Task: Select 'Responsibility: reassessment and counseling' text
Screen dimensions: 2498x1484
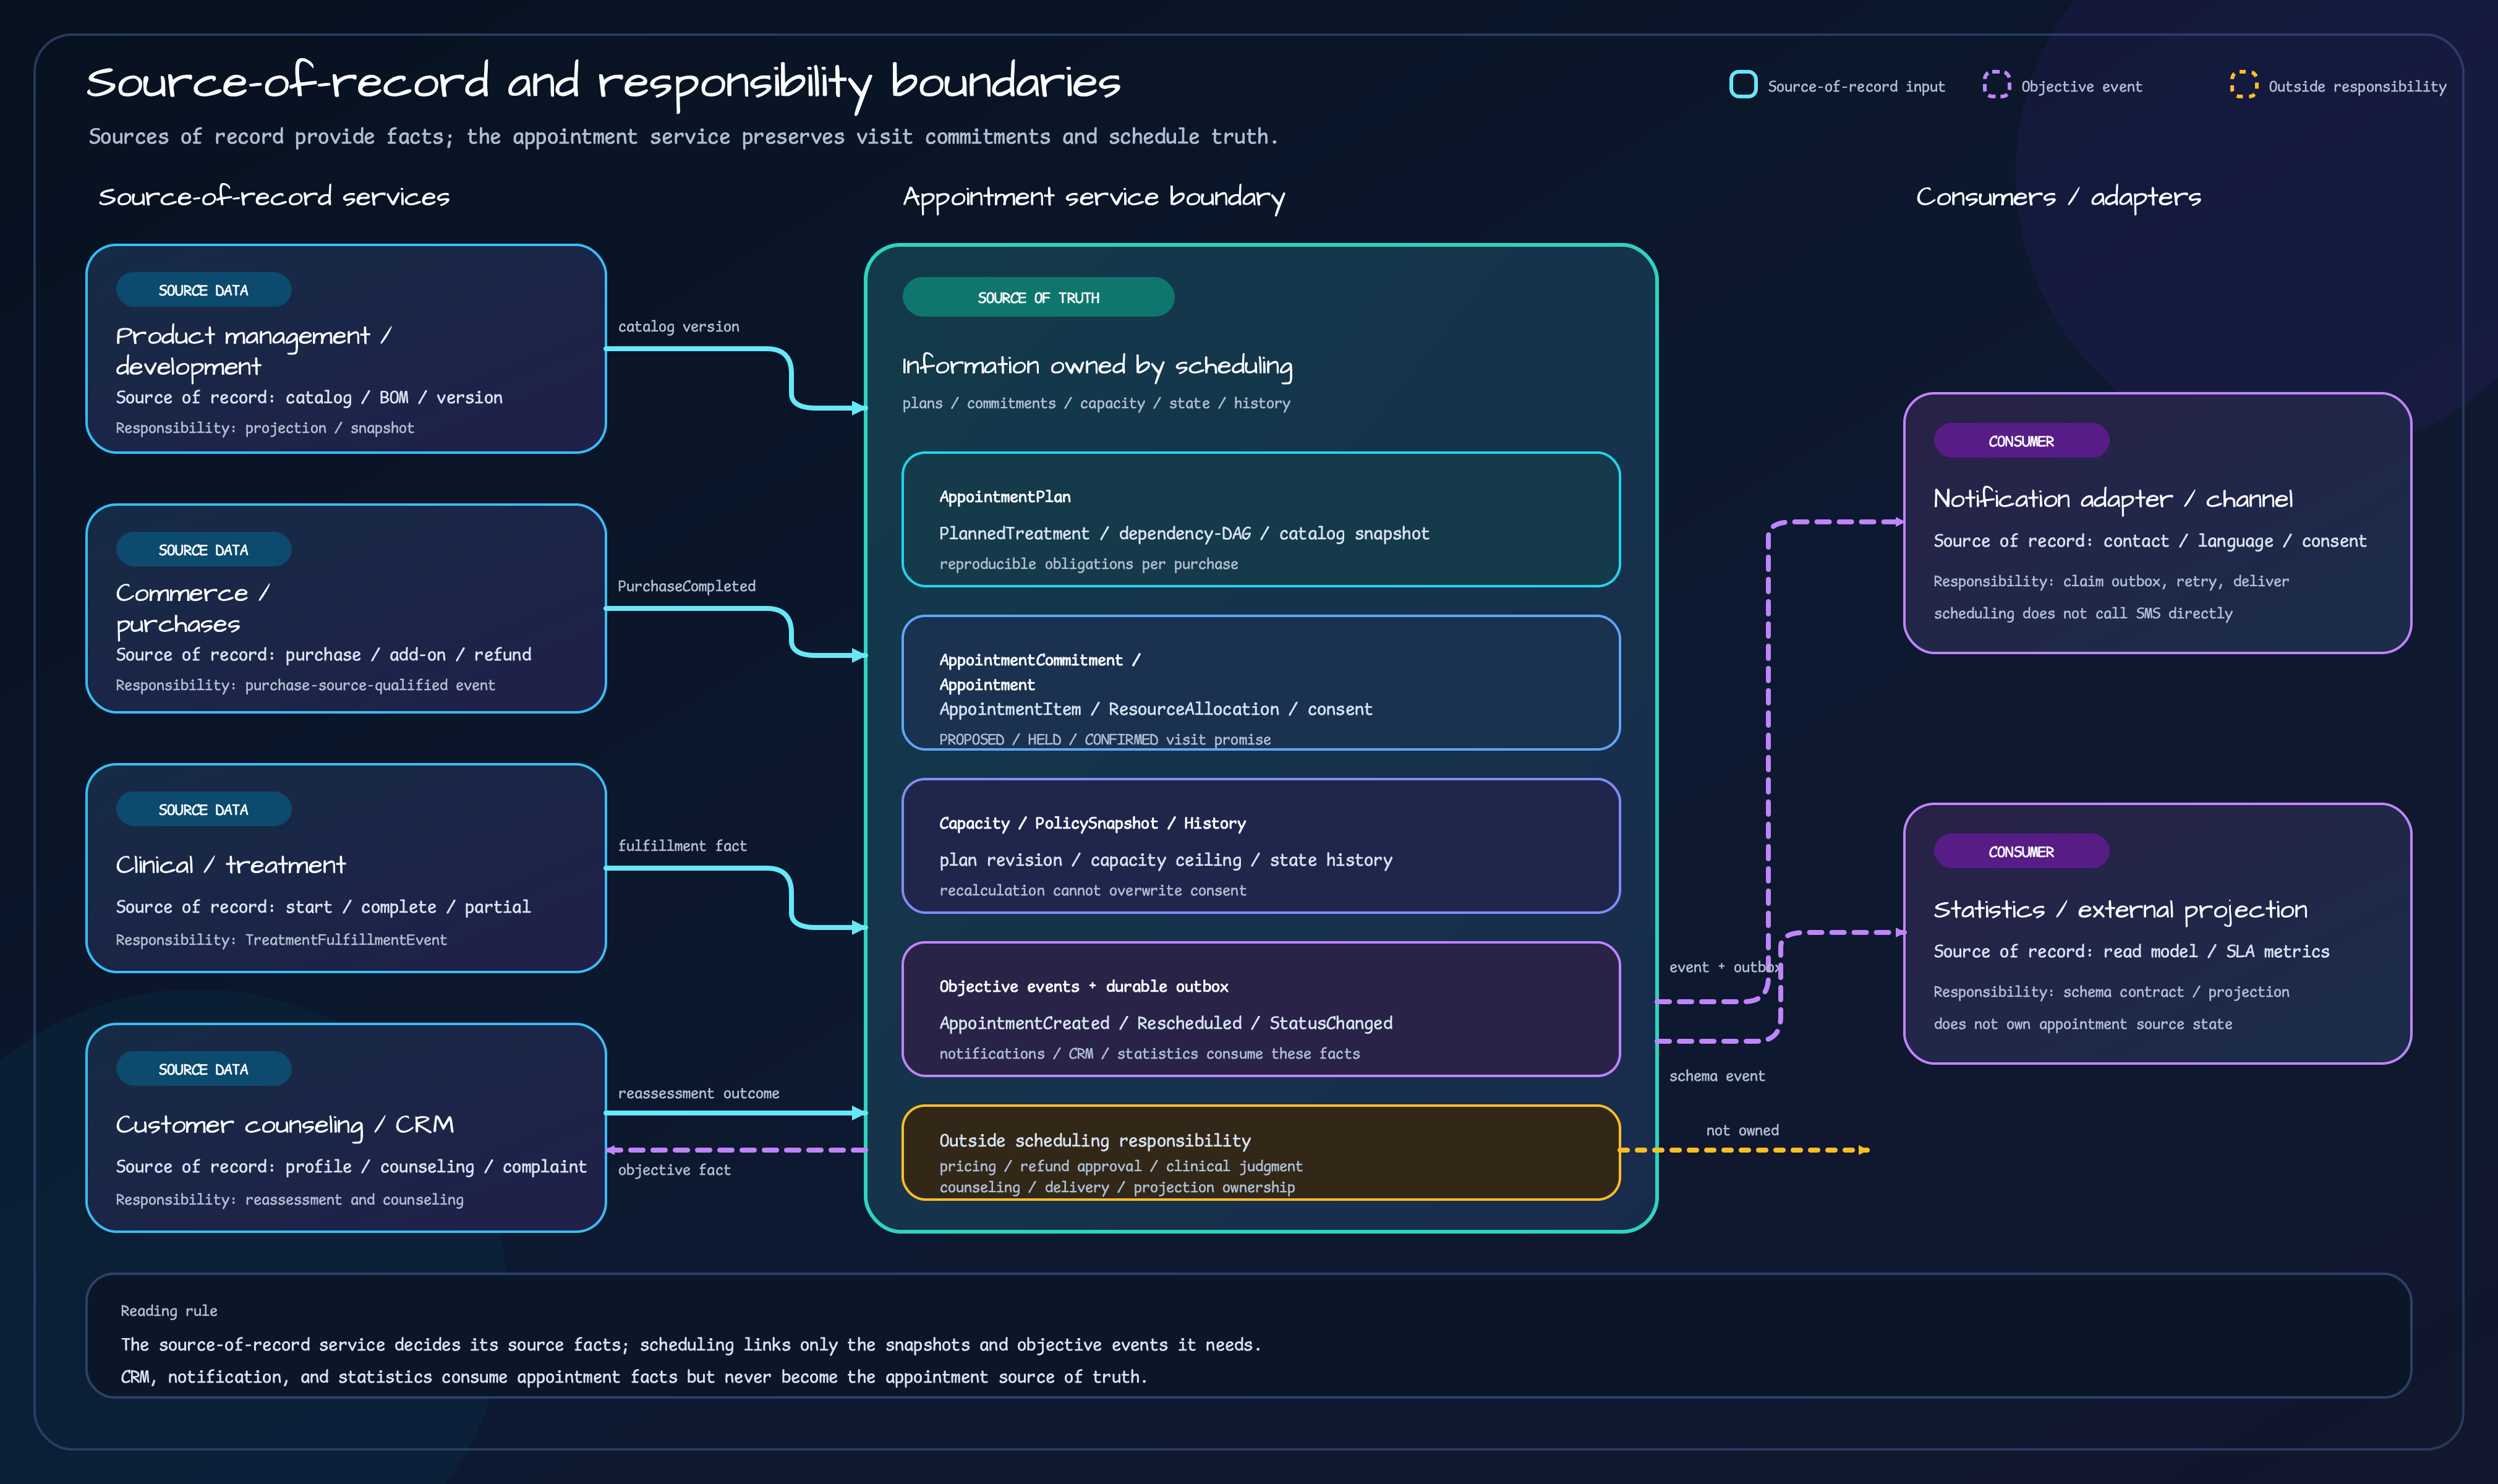Action: 289,1199
